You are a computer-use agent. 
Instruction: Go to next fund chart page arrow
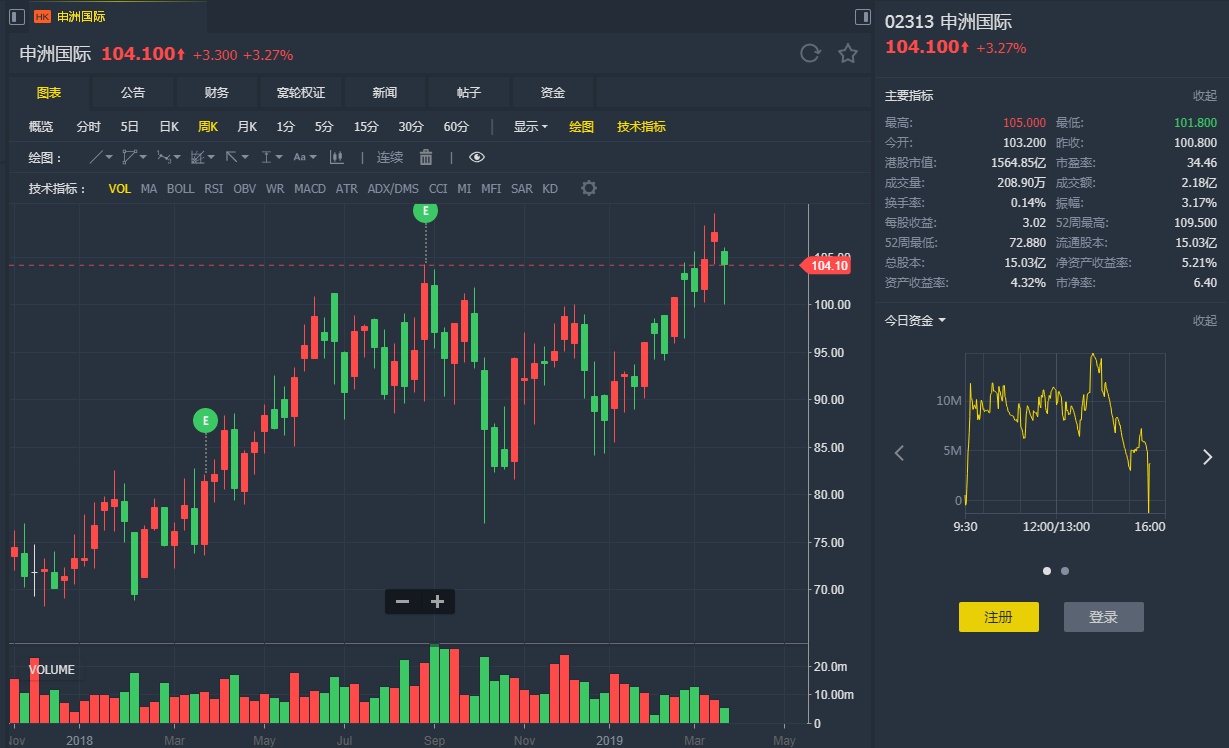[x=1207, y=456]
